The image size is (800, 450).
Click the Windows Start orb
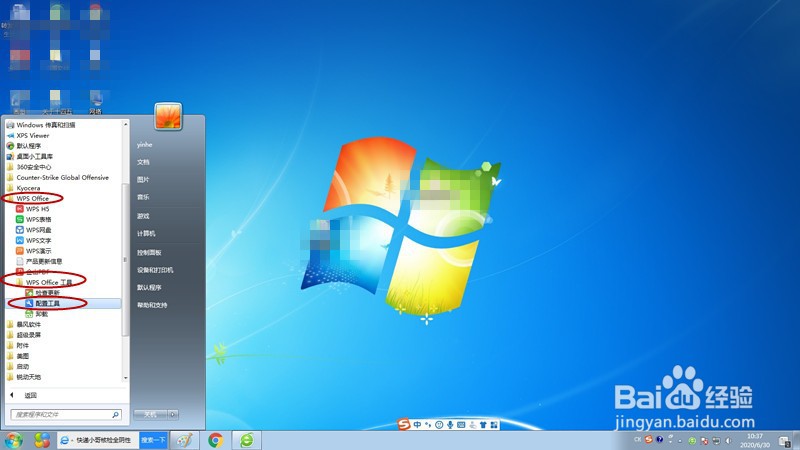(13, 440)
